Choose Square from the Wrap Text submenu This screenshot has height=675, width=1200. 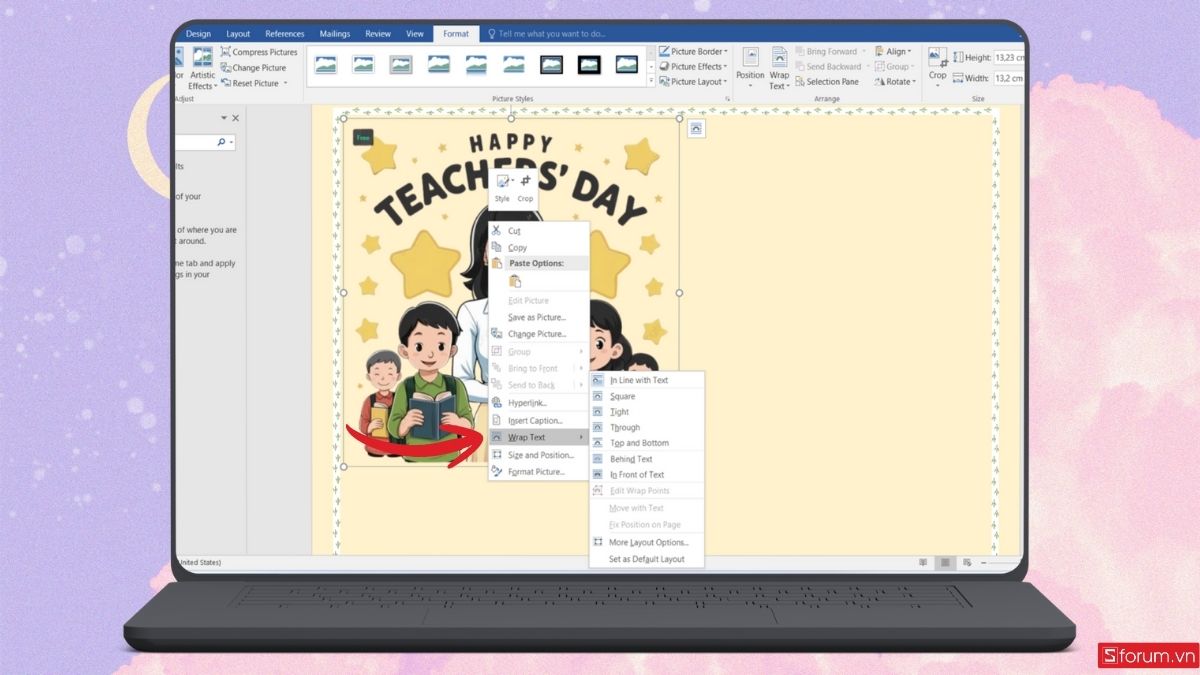point(622,396)
